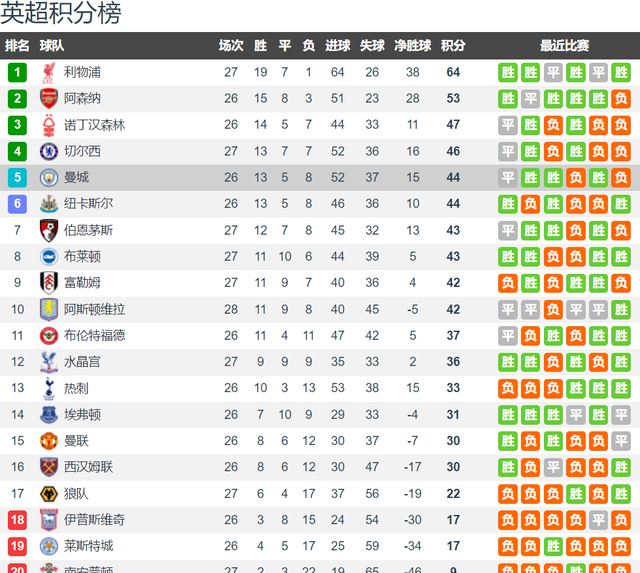The image size is (640, 573).
Task: Open the 布伦特福德 team link
Action: tap(94, 335)
